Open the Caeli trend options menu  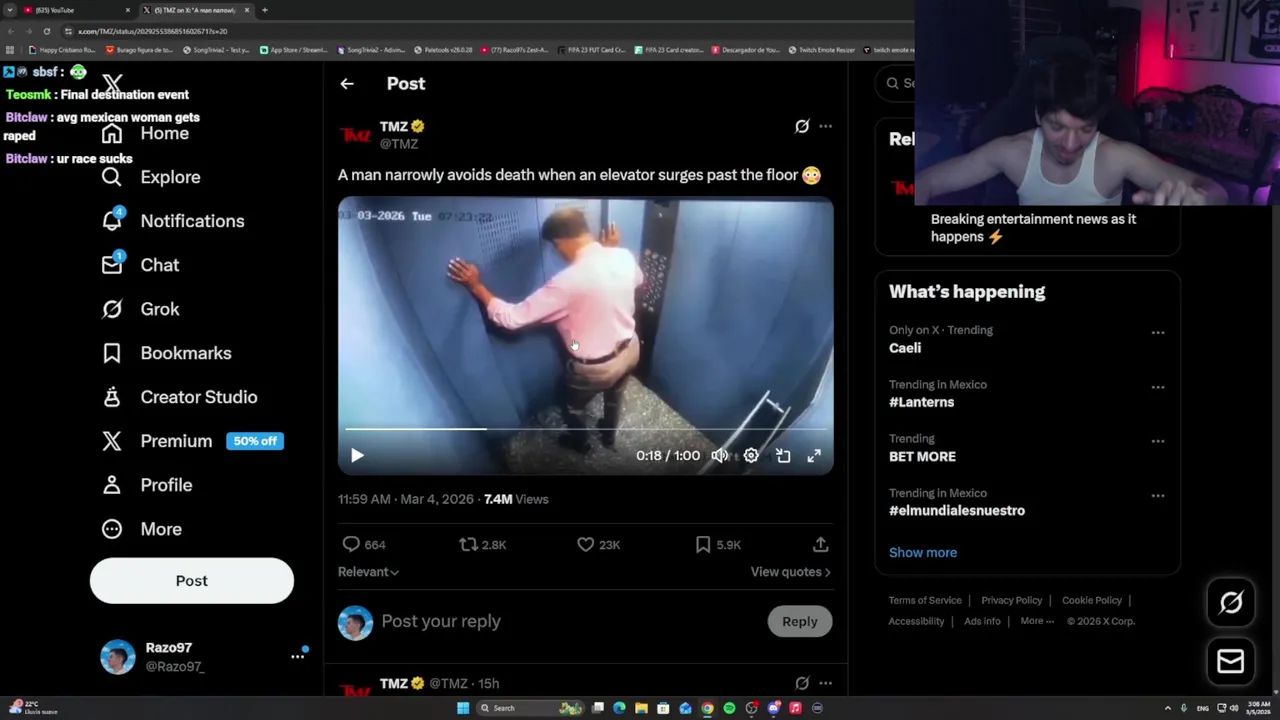point(1158,332)
